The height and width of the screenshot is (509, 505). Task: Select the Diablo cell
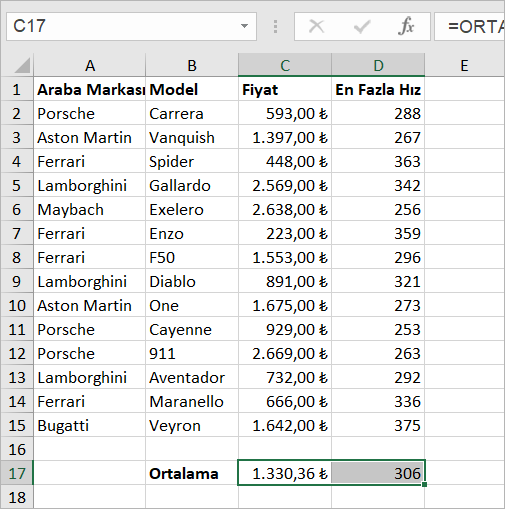(x=192, y=281)
